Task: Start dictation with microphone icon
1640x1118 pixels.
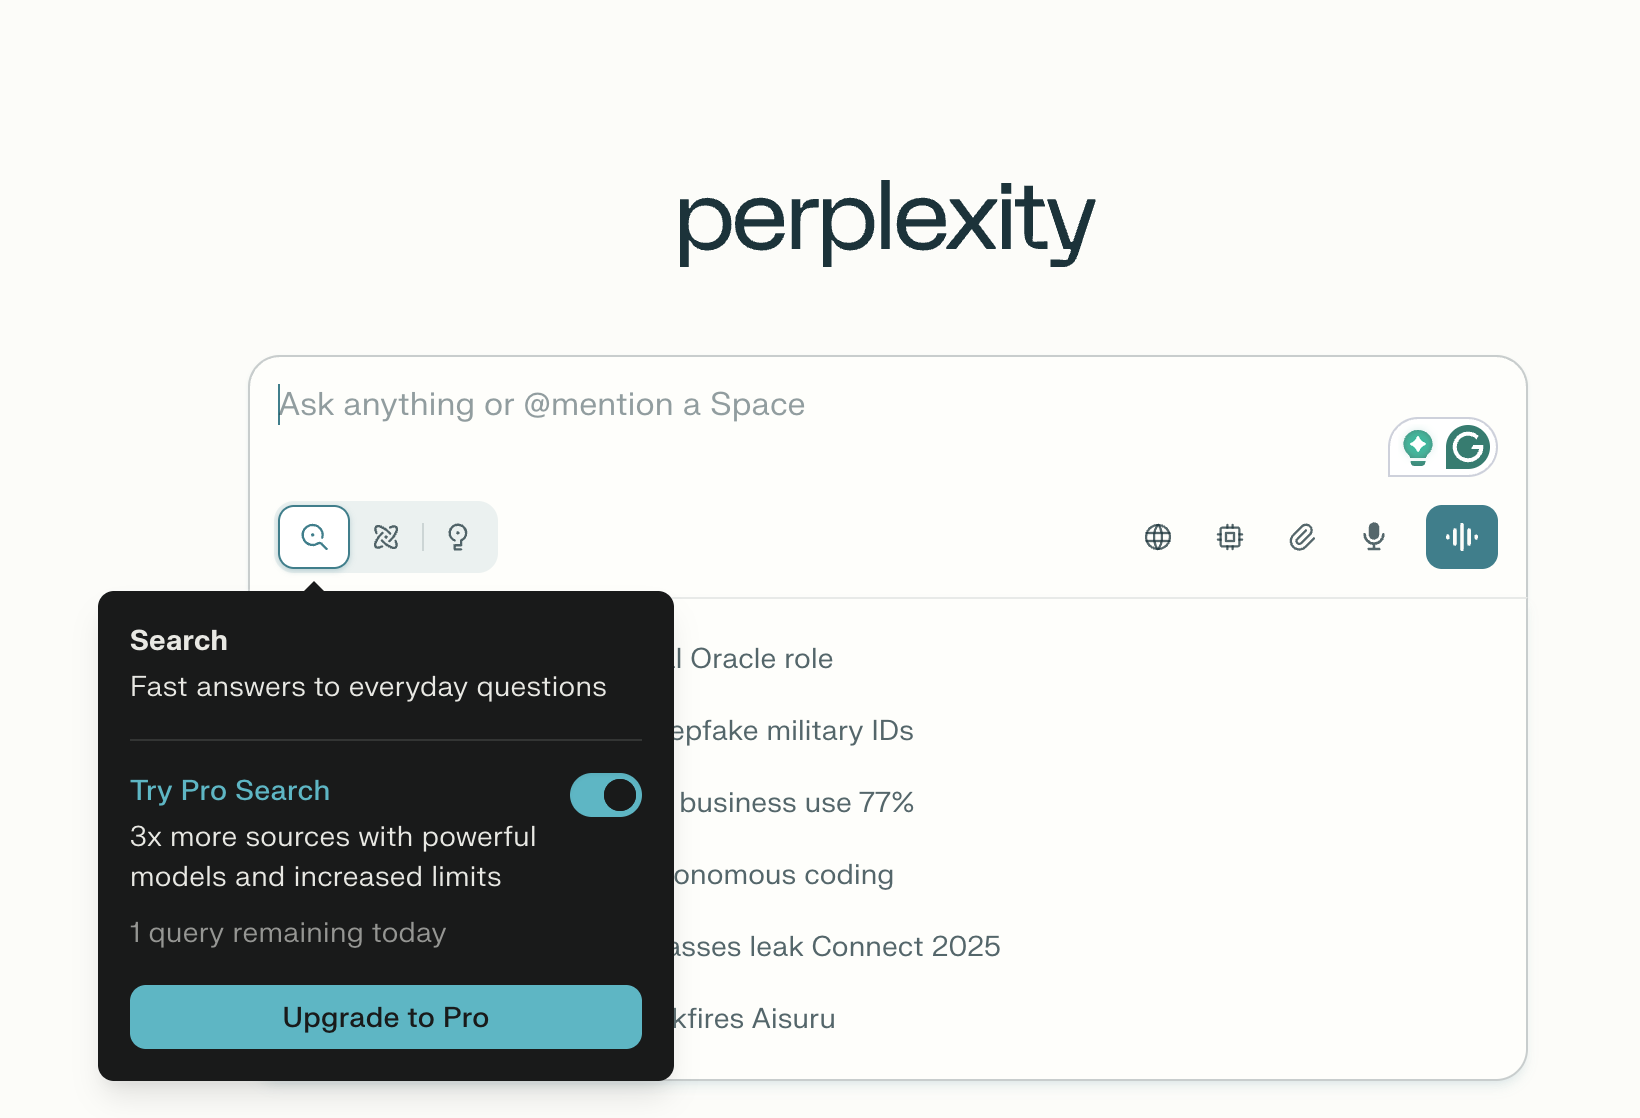Action: [1374, 537]
